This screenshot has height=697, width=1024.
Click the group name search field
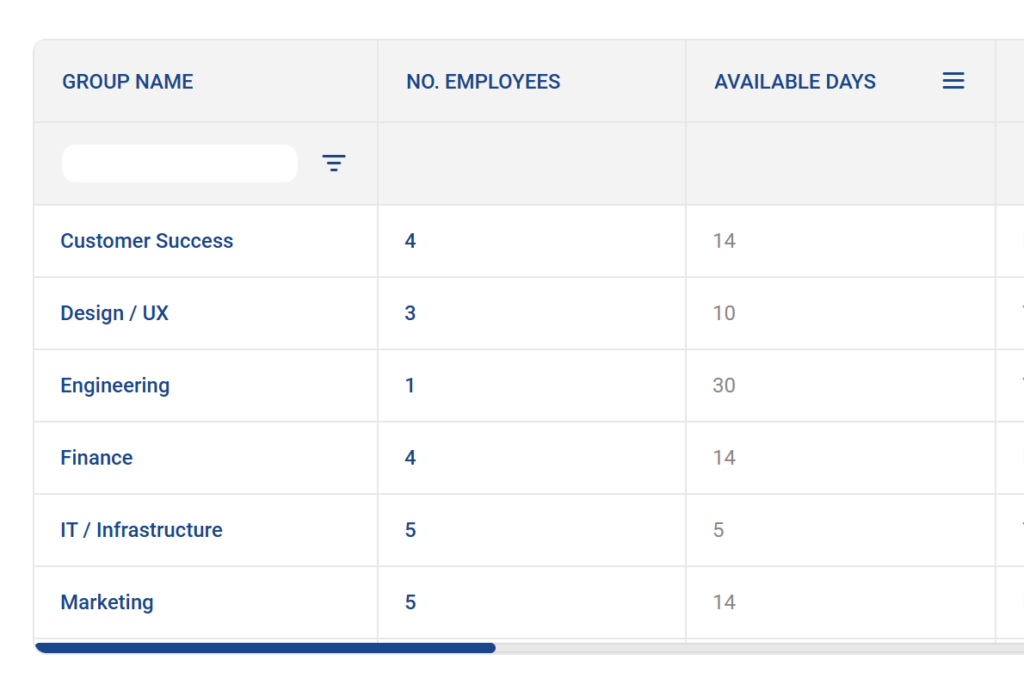(x=180, y=162)
